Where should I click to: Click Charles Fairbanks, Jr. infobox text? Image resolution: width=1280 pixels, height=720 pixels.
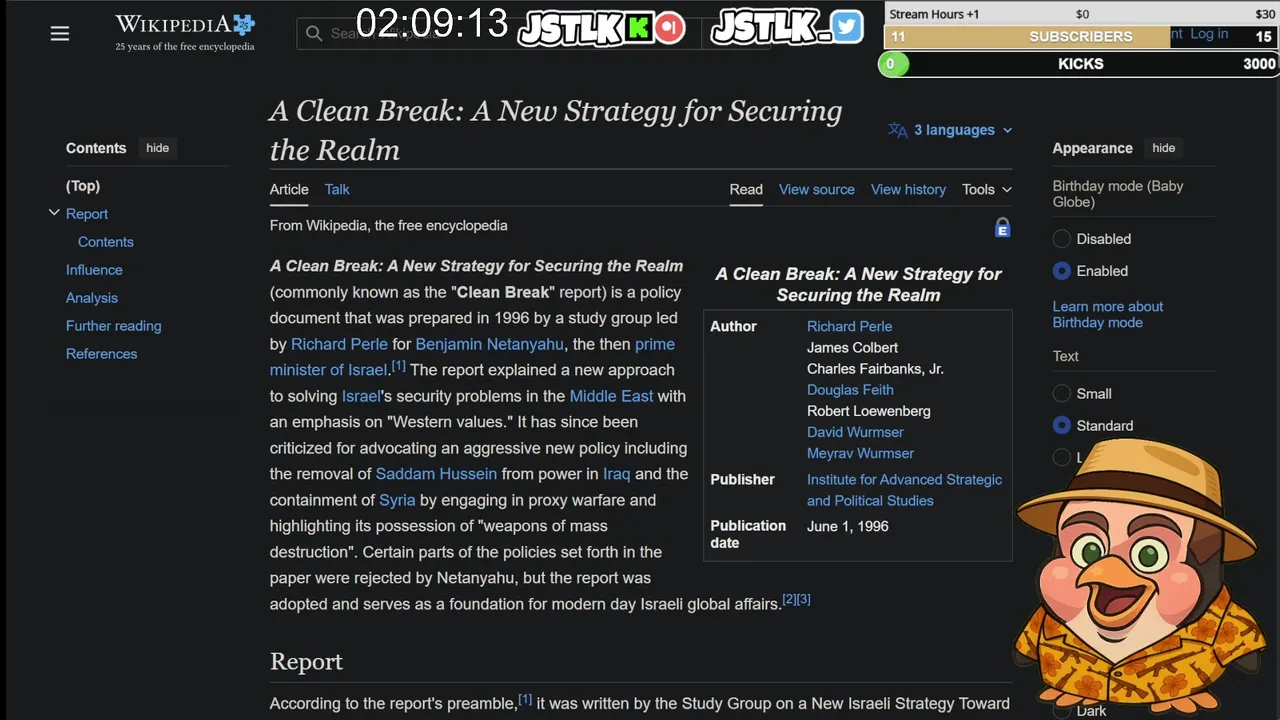(x=875, y=369)
